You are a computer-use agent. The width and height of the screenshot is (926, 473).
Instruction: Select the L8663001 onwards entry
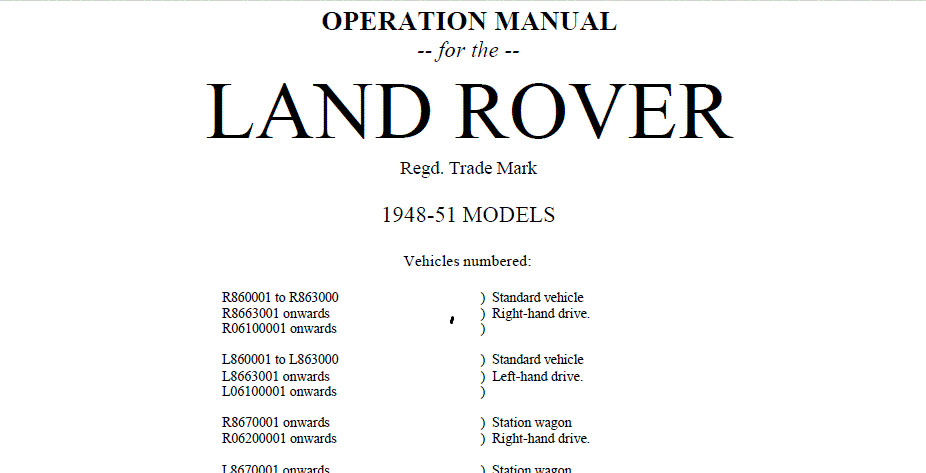point(275,377)
